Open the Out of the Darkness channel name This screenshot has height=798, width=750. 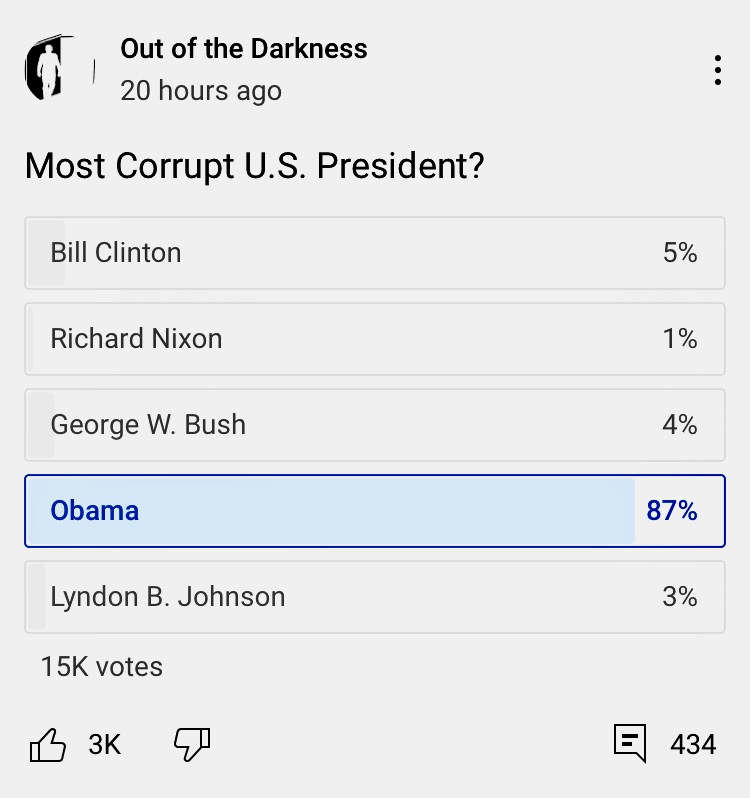[x=244, y=48]
